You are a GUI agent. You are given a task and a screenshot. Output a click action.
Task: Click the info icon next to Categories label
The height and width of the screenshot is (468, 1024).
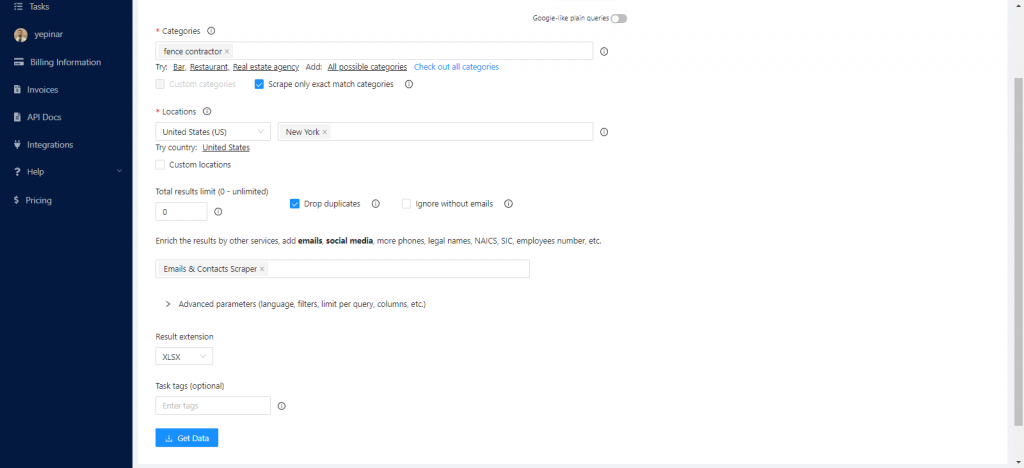211,31
